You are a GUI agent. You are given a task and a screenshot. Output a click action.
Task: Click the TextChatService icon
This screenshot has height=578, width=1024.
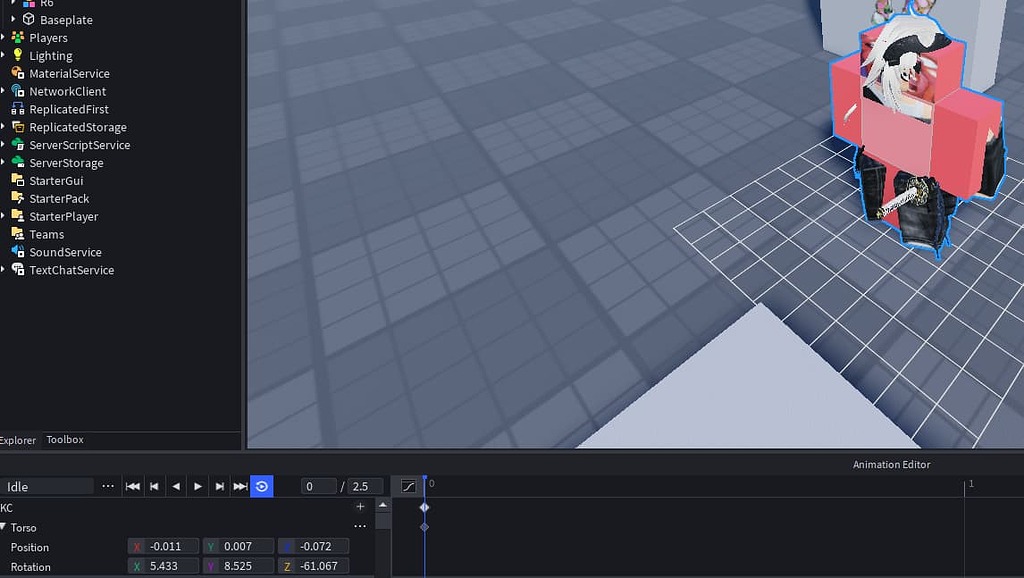pyautogui.click(x=18, y=270)
